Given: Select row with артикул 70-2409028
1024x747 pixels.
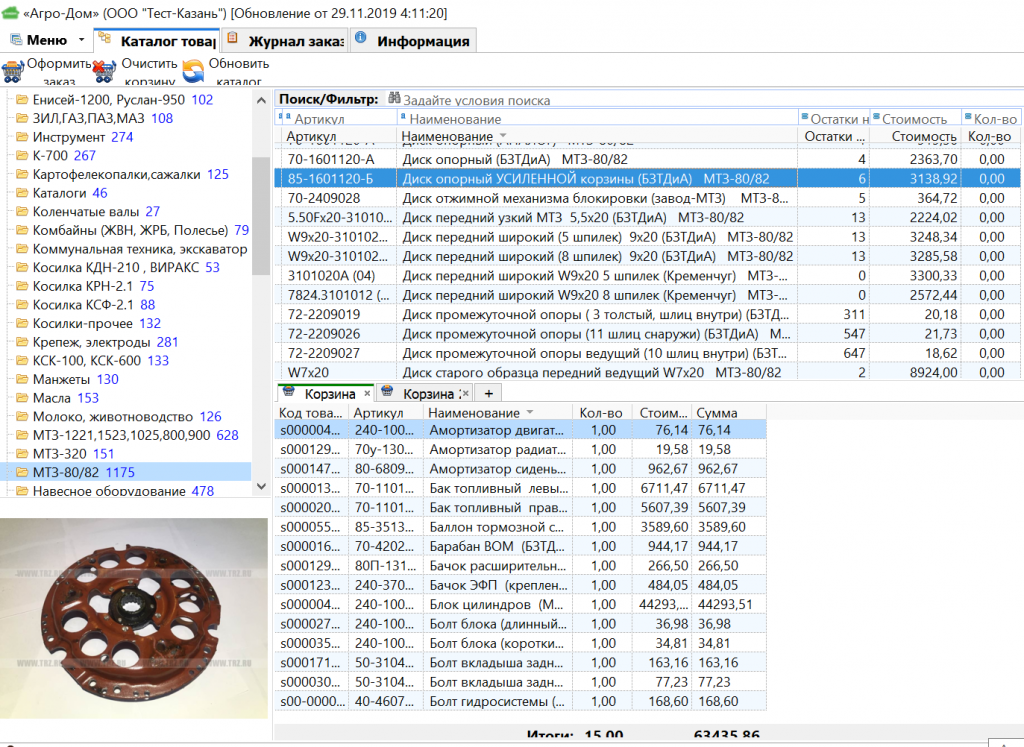Looking at the screenshot, I should coord(647,198).
